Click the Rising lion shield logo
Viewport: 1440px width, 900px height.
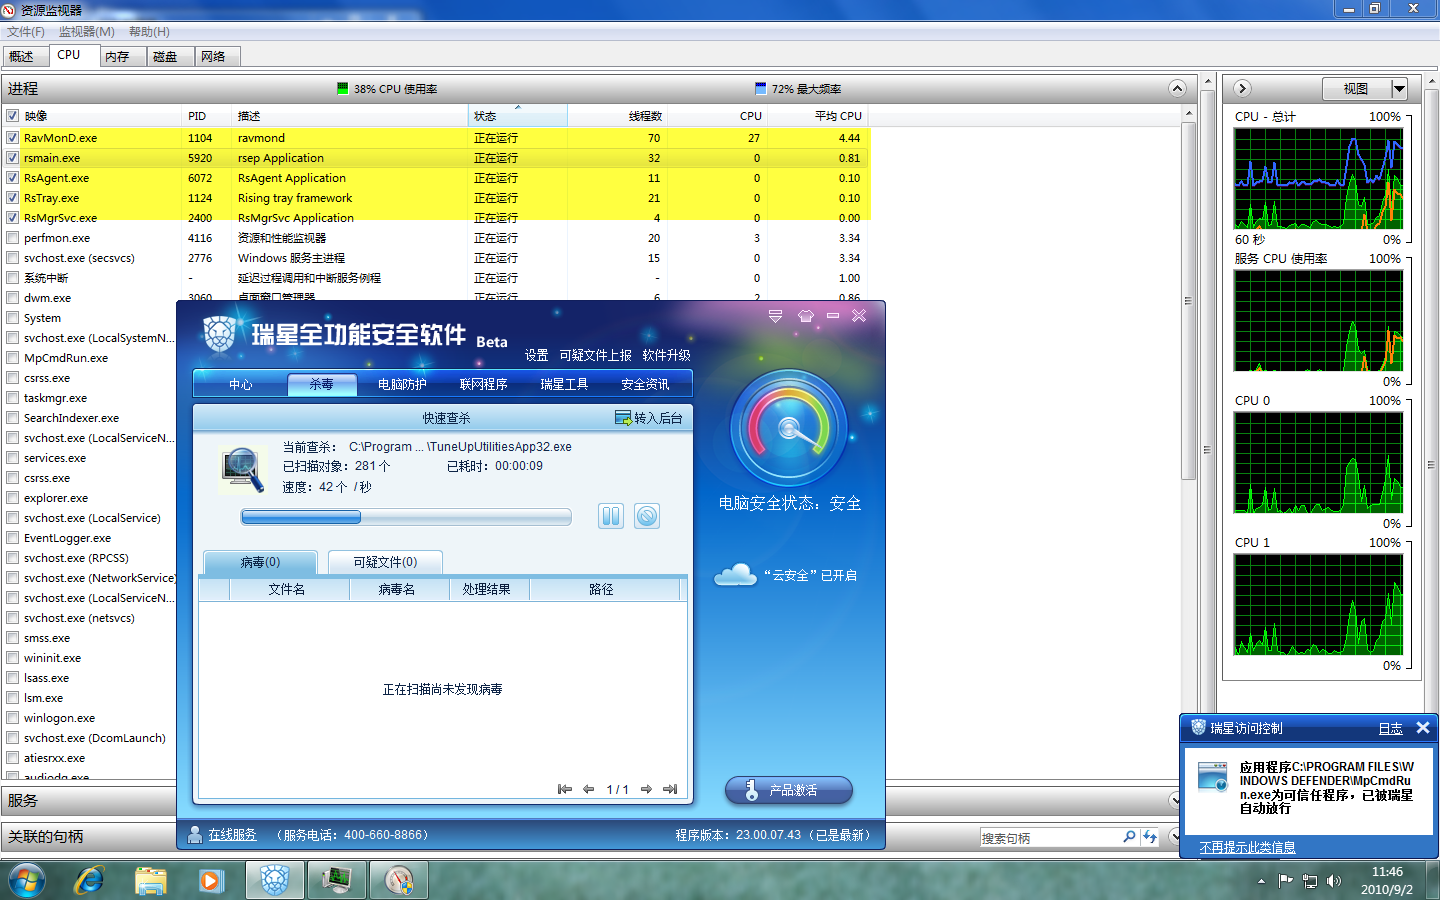pyautogui.click(x=219, y=334)
